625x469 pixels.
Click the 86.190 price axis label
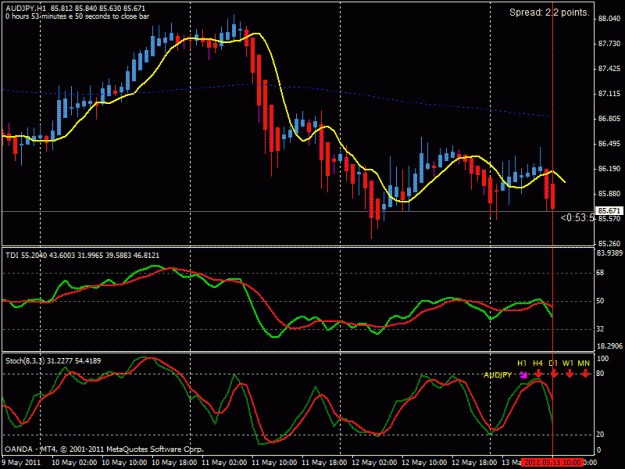pos(609,169)
